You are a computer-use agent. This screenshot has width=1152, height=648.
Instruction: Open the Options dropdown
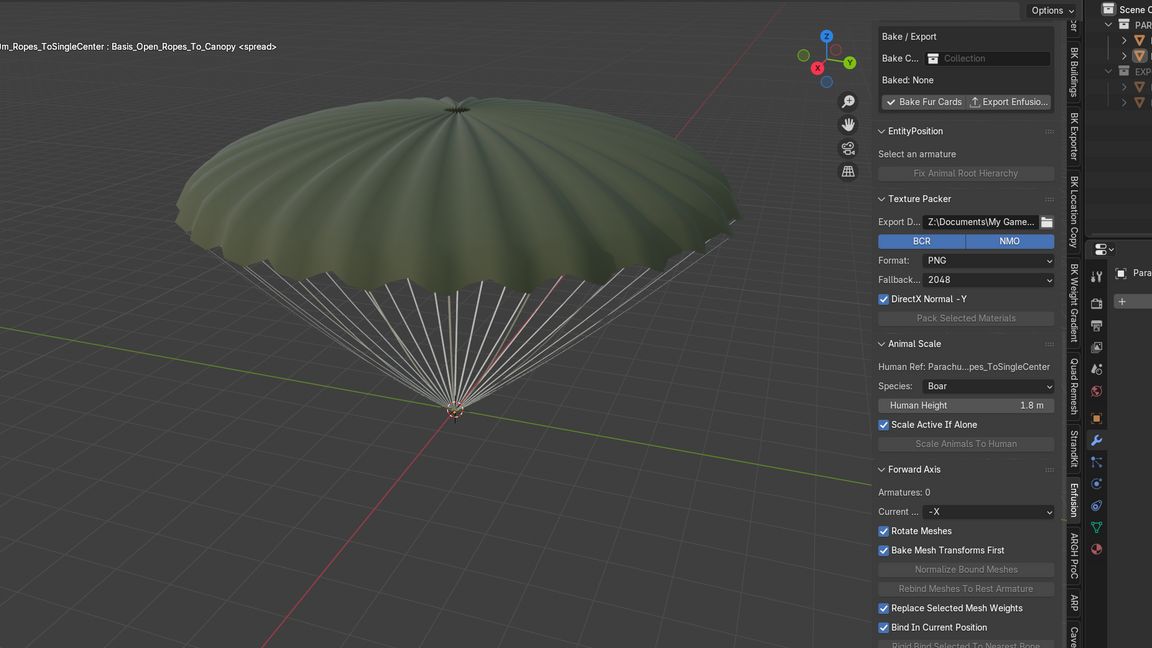(x=1052, y=10)
